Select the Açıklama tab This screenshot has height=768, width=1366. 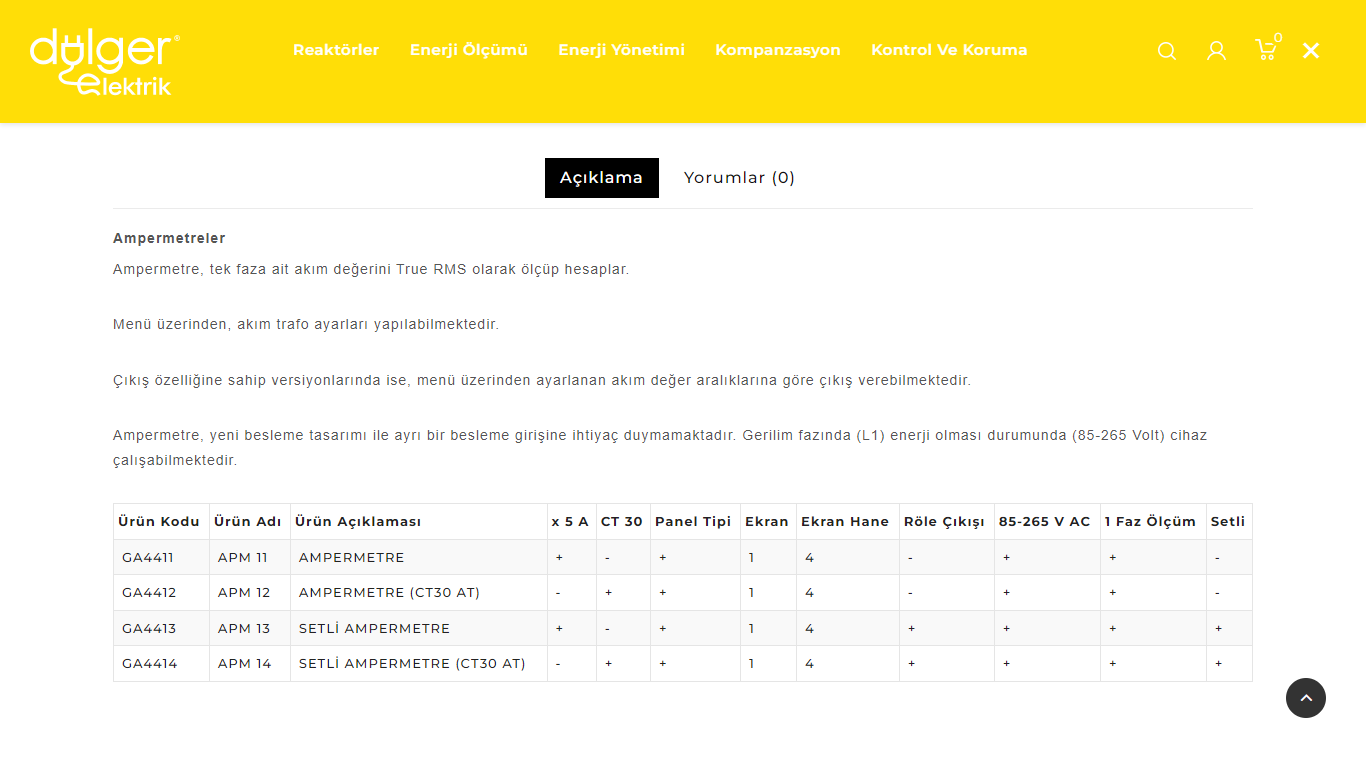[601, 178]
